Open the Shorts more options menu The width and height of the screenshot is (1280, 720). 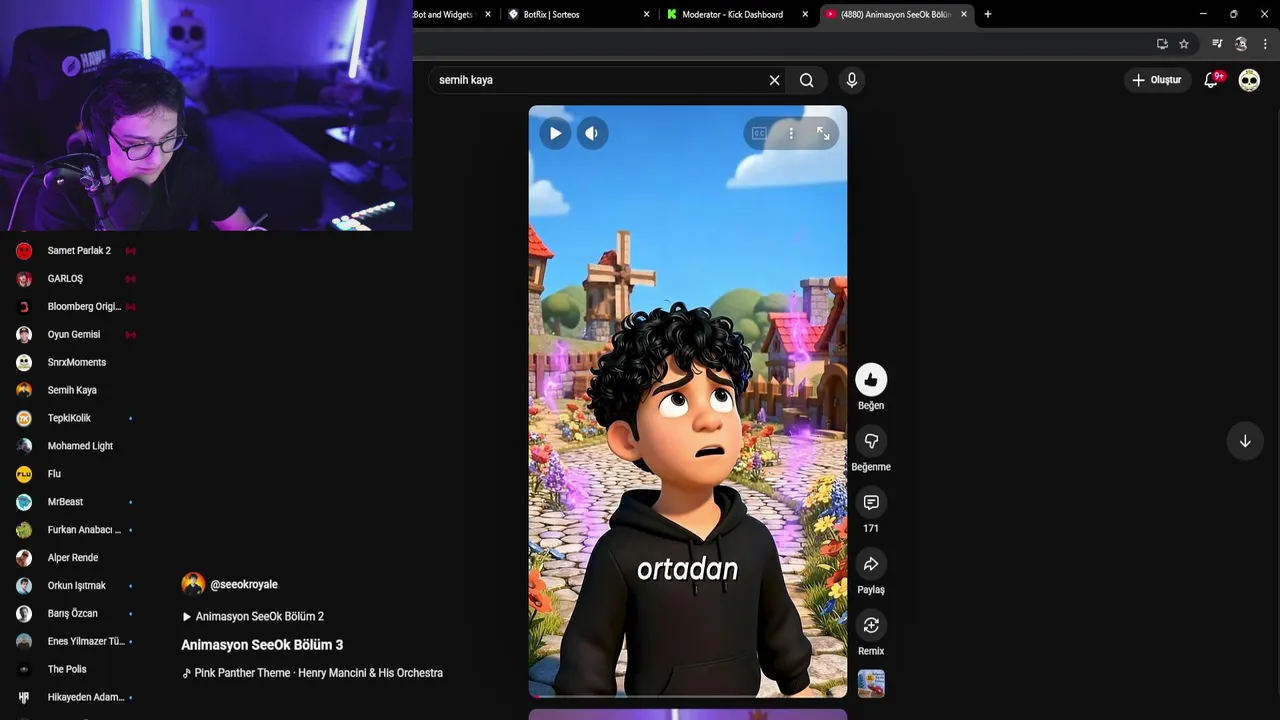click(791, 133)
